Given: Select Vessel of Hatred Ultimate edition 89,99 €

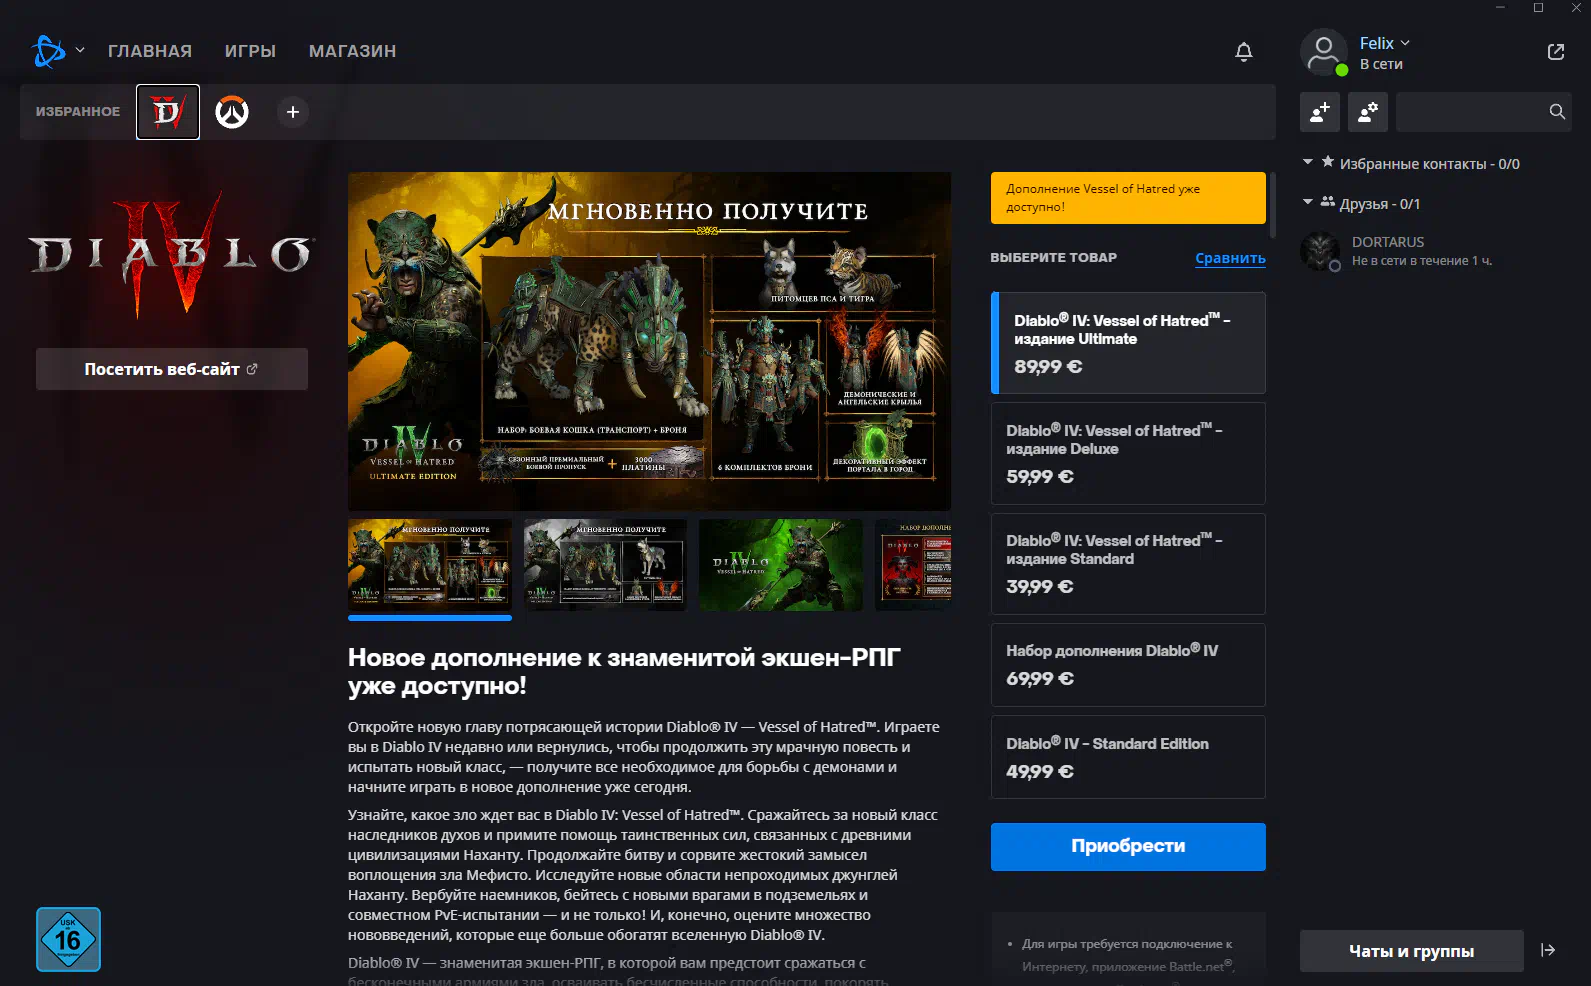Looking at the screenshot, I should [1128, 343].
